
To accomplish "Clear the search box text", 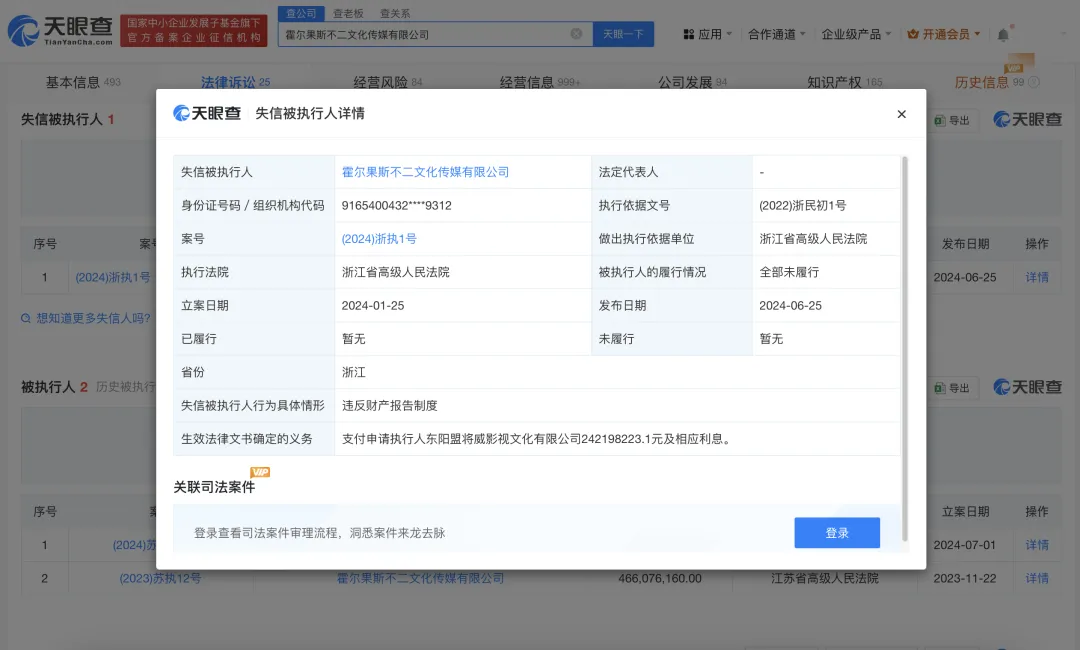I will (577, 34).
